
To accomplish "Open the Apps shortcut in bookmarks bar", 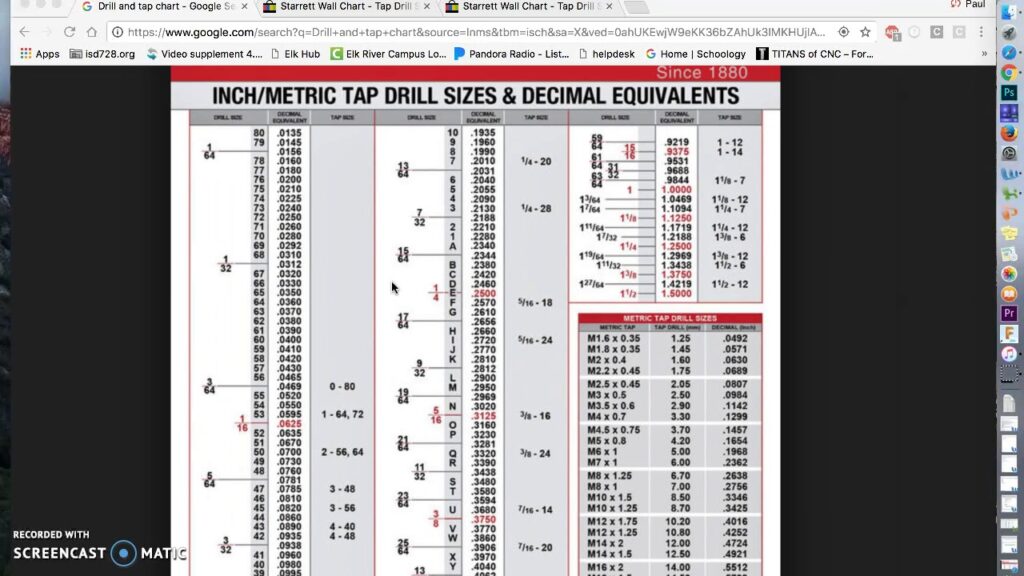I will click(40, 54).
